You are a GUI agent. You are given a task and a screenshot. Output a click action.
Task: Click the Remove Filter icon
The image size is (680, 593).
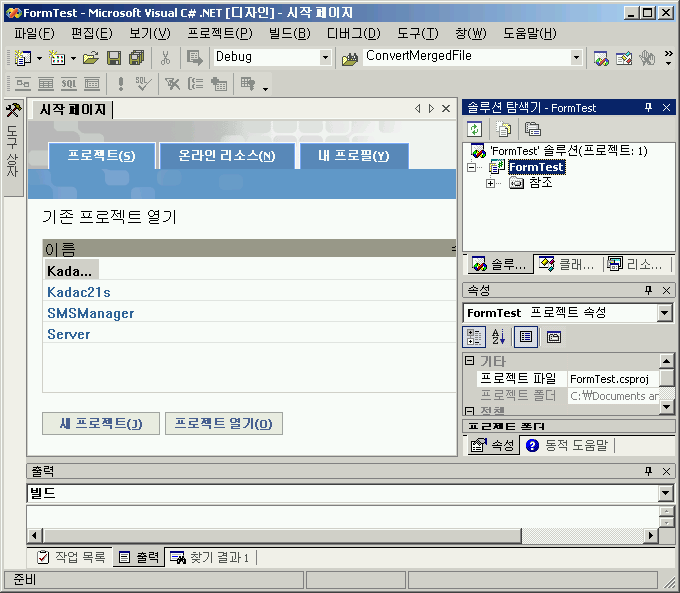pyautogui.click(x=173, y=84)
